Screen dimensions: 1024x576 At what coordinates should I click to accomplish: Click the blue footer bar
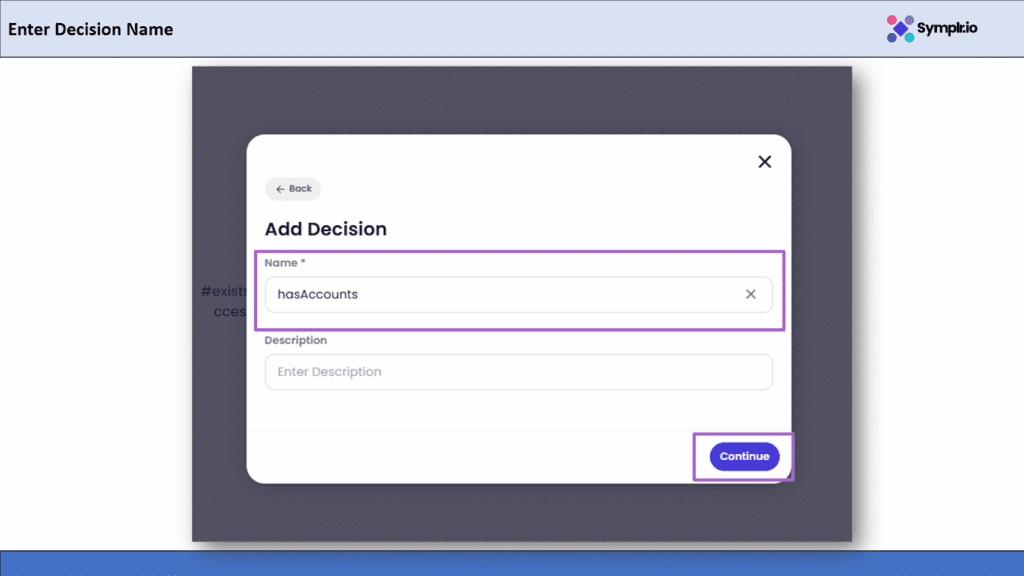point(512,563)
